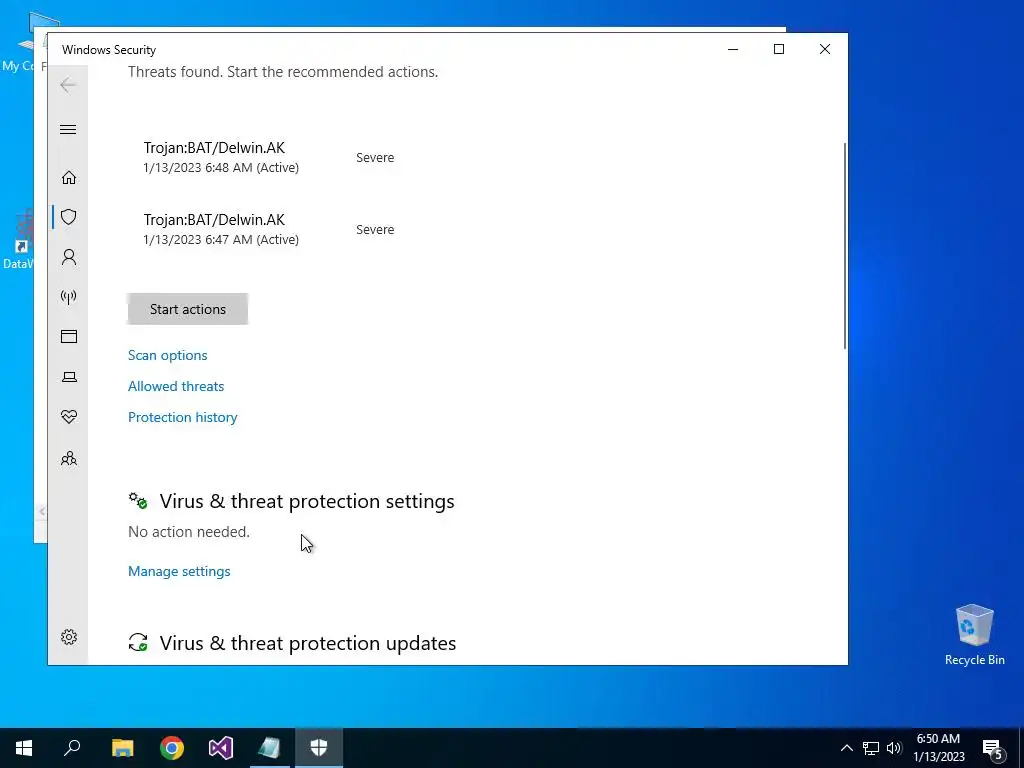Open the Settings gear in sidebar
This screenshot has height=768, width=1024.
coord(69,637)
